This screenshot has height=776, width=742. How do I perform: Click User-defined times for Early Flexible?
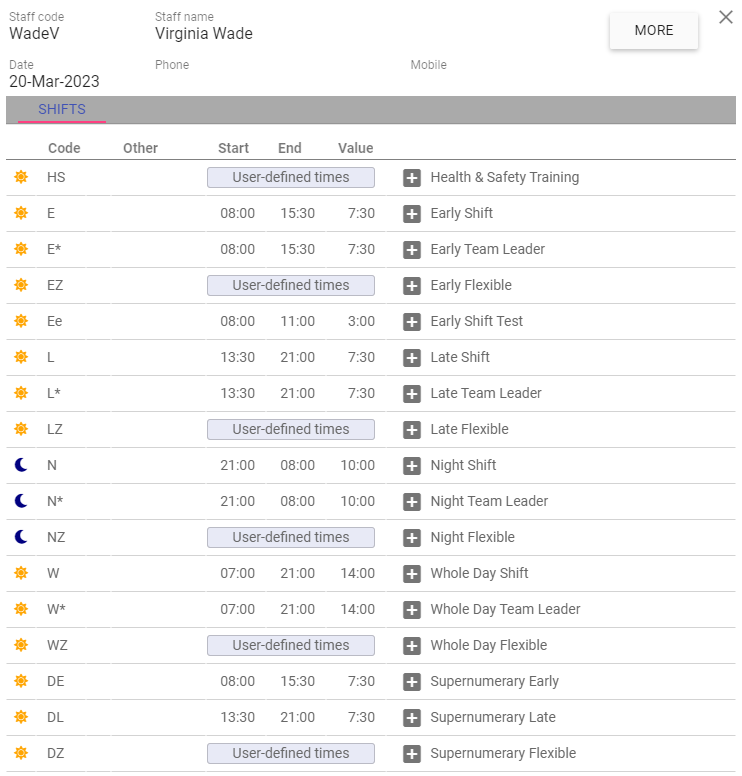291,286
